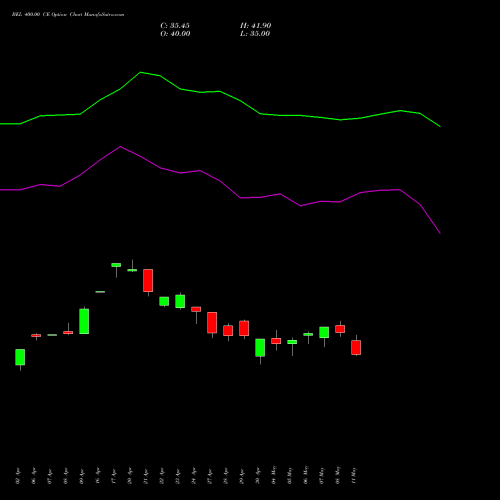This screenshot has height=500, width=500.
Task: Select the red candlestick for 27 Apr
Action: pyautogui.click(x=212, y=322)
